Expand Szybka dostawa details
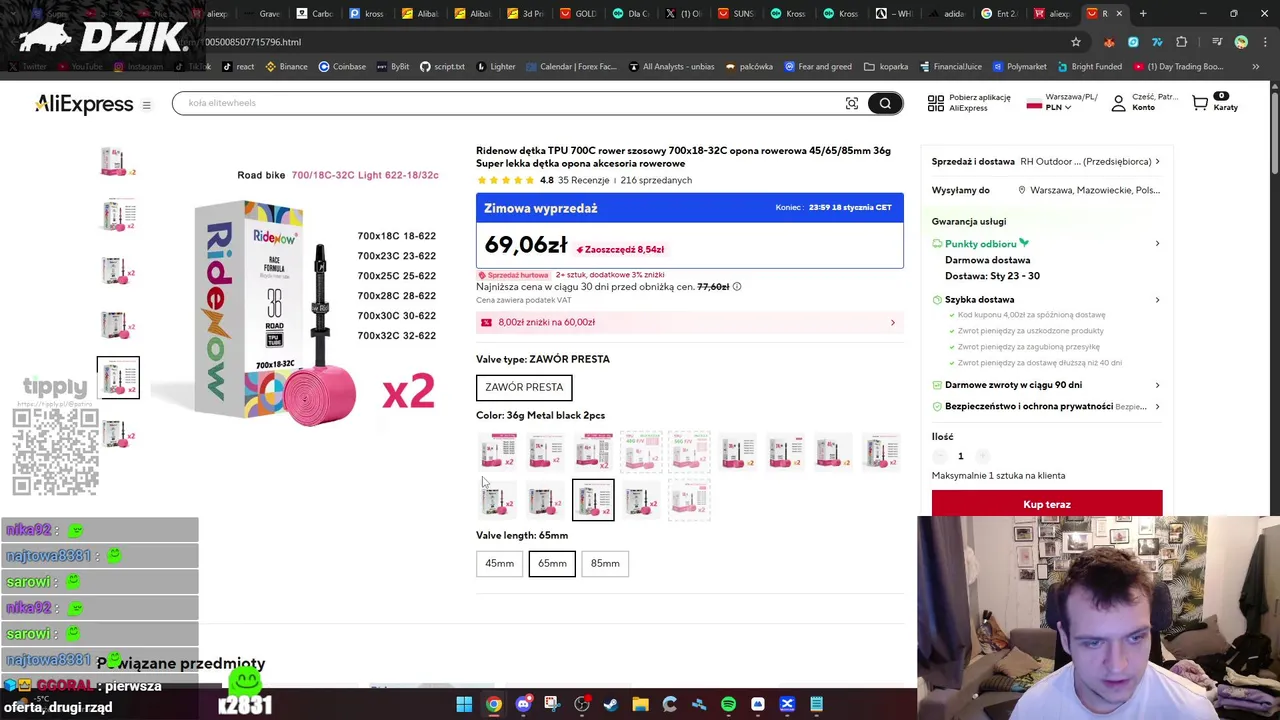The image size is (1280, 720). (1046, 300)
